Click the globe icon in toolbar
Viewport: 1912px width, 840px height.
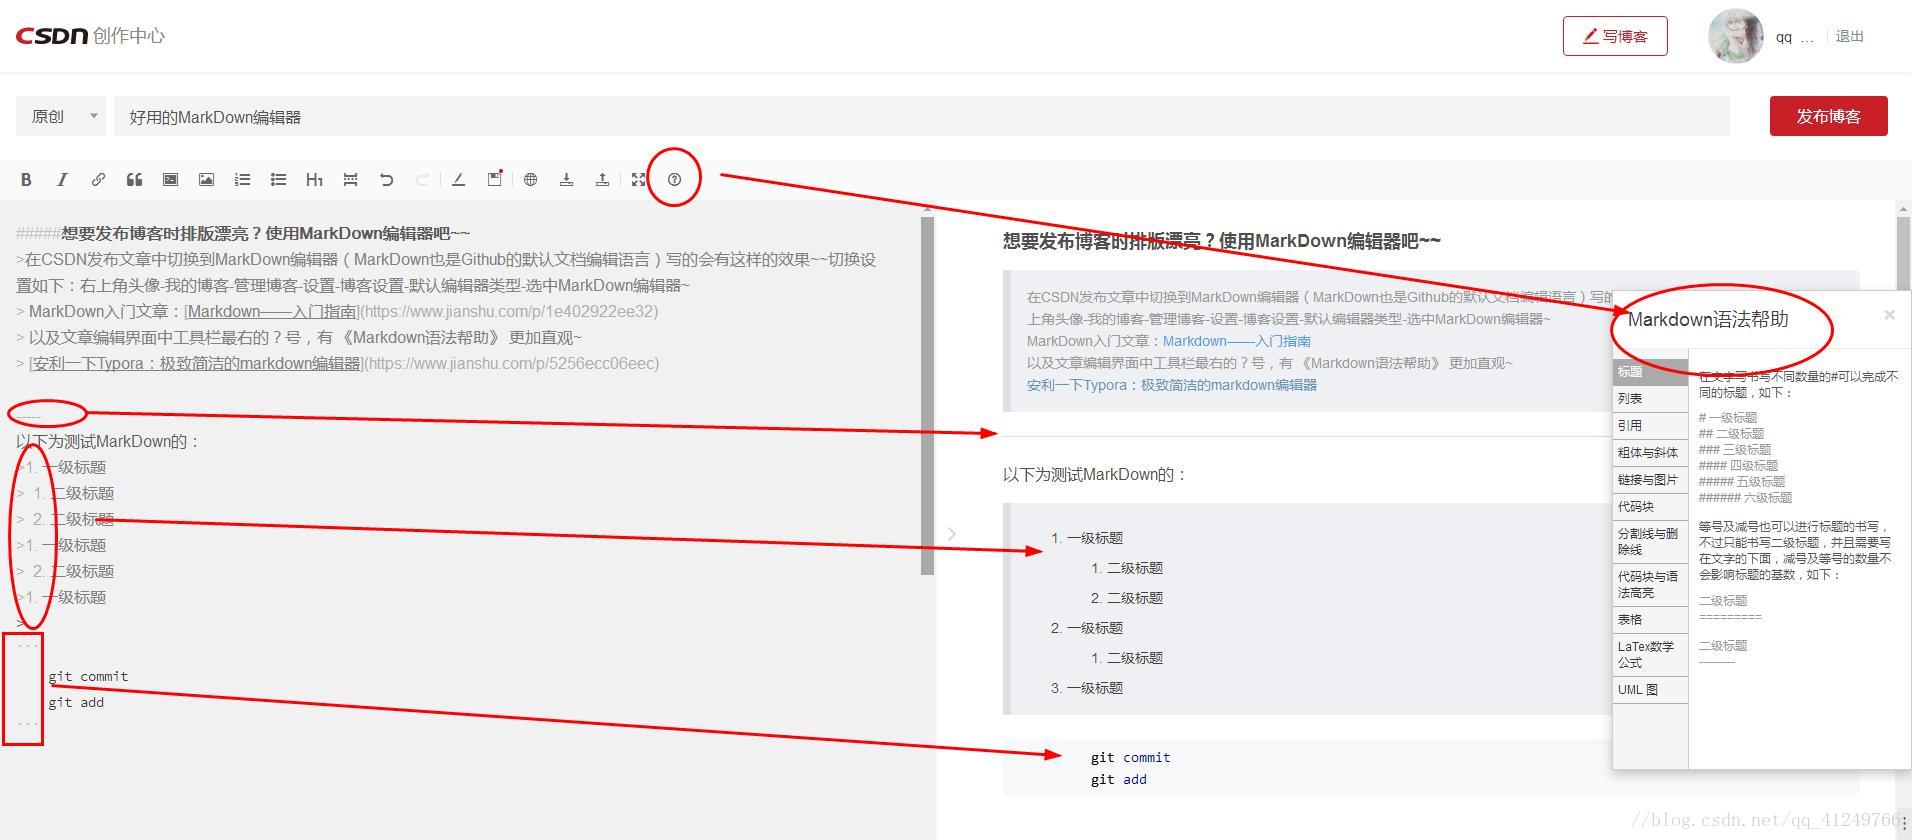tap(530, 180)
